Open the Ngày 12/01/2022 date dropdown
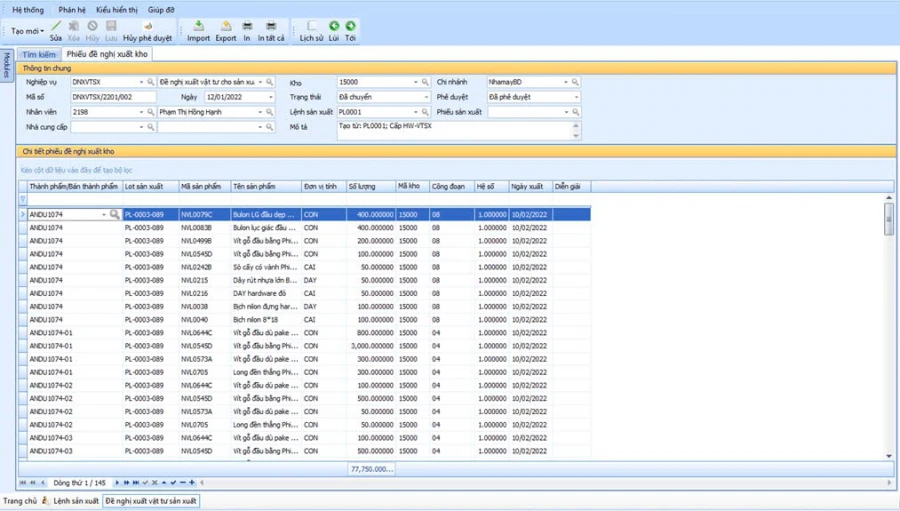This screenshot has width=900, height=511. (x=270, y=97)
